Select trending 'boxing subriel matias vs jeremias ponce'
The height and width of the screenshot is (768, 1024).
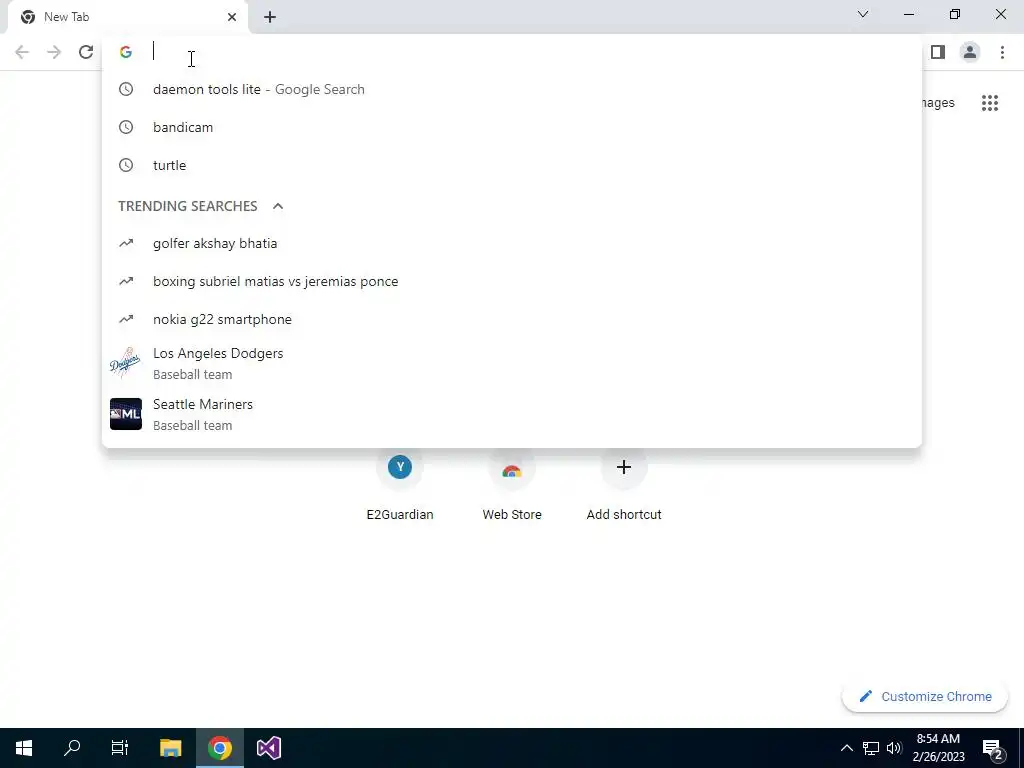click(512, 281)
